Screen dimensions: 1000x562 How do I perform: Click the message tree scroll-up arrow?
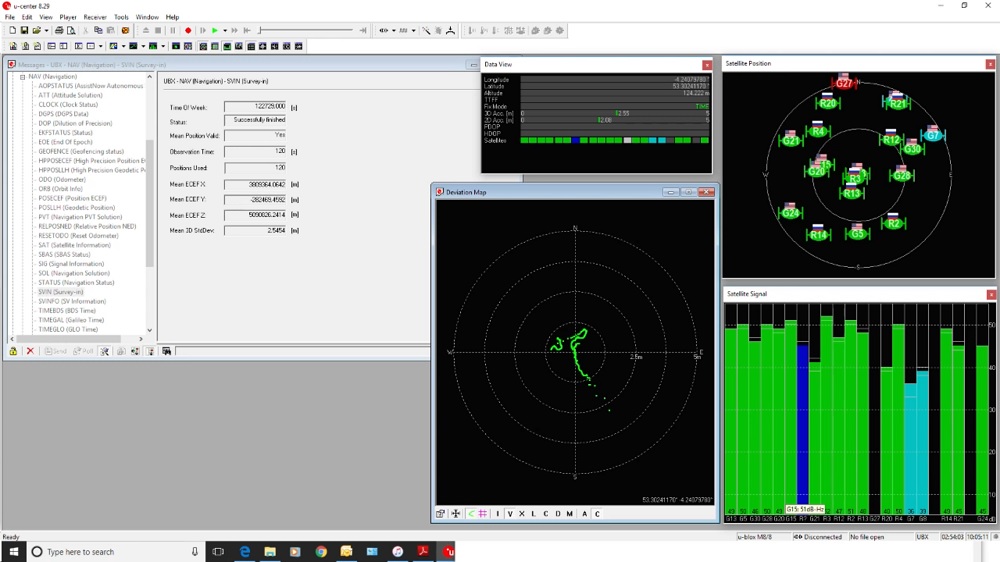coord(150,77)
